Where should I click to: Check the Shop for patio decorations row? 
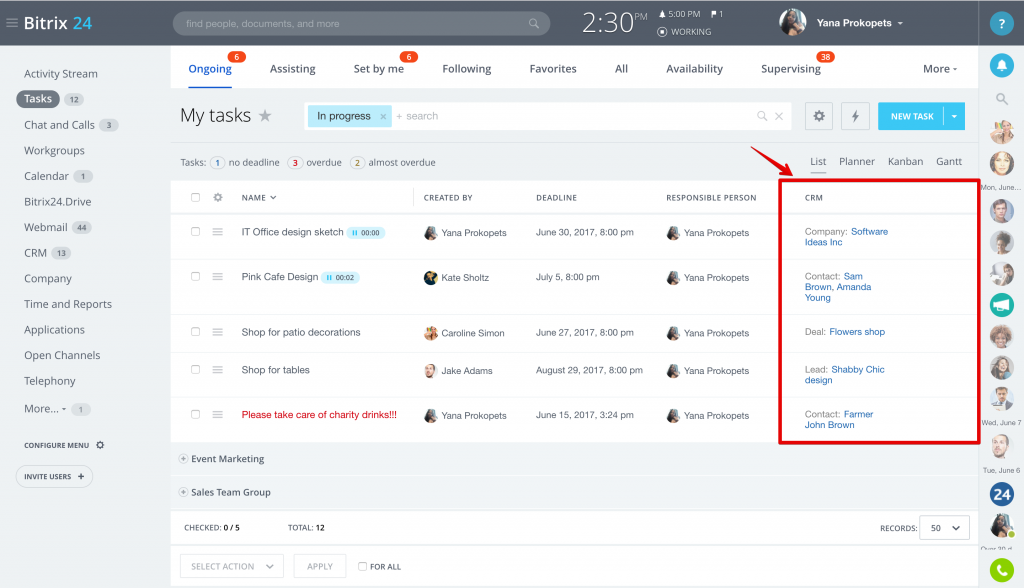pos(195,331)
